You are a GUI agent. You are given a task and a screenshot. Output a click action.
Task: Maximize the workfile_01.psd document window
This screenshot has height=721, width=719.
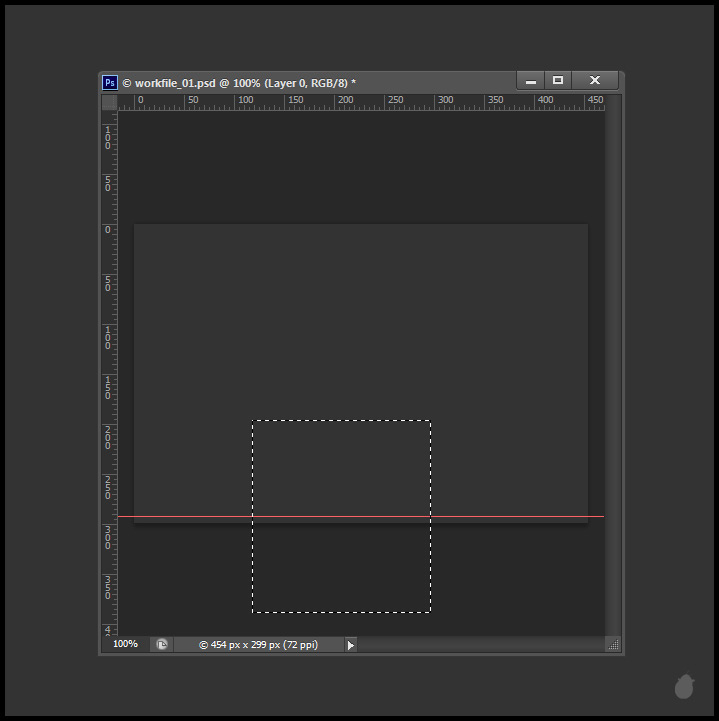pyautogui.click(x=558, y=80)
